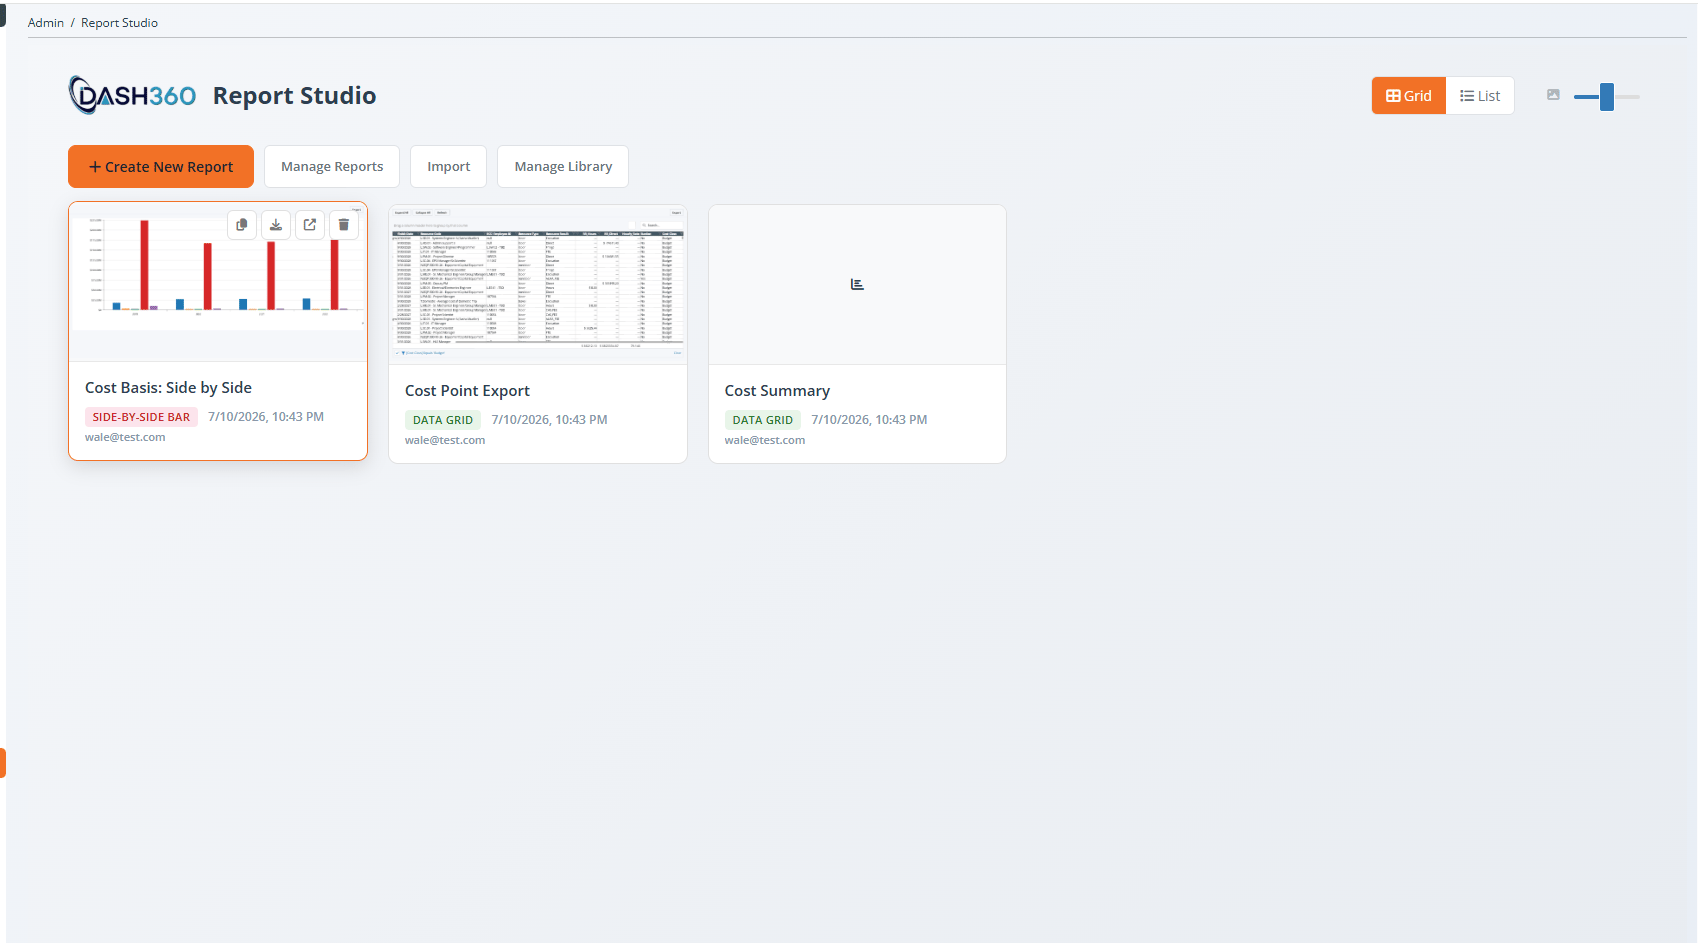Switch to List view
Screen dimensions: 1698x943
[1480, 96]
